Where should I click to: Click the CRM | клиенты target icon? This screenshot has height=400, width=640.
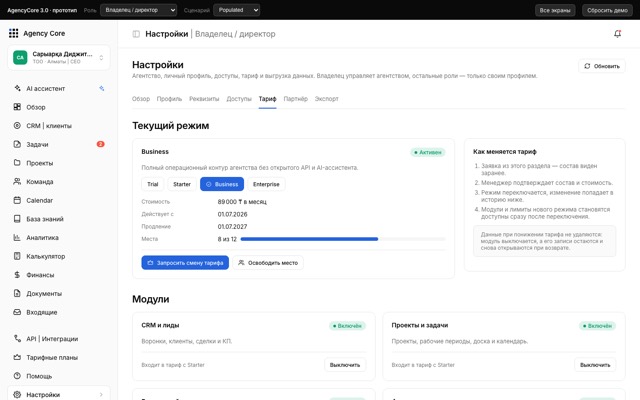(17, 126)
